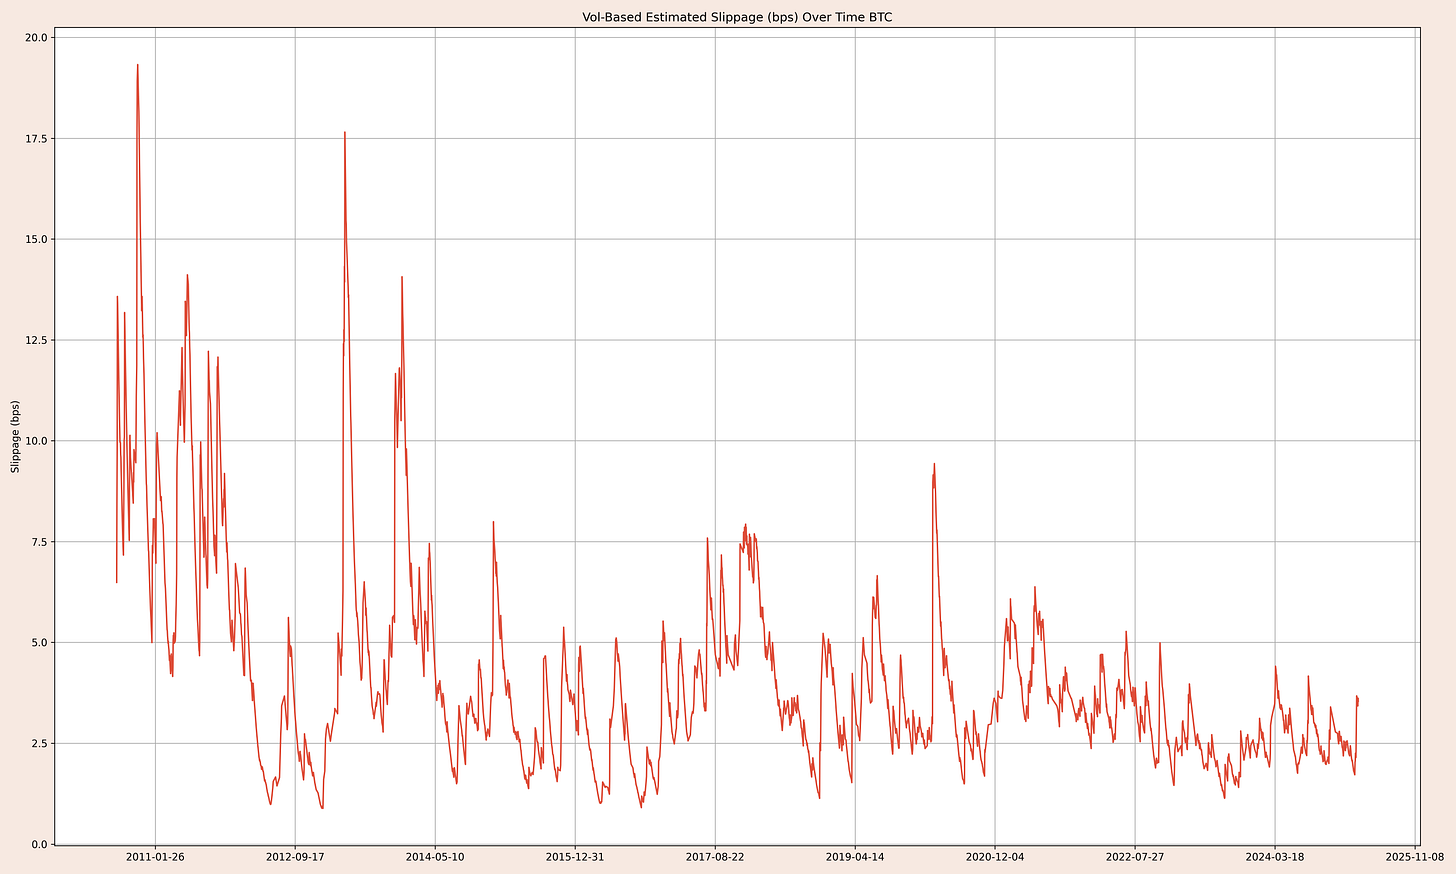Click the 2.5 y-axis tick label
Viewport: 1456px width, 874px height.
tap(41, 743)
